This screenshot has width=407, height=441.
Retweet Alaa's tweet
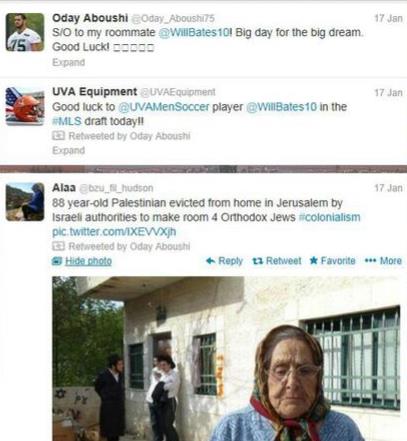(x=277, y=261)
